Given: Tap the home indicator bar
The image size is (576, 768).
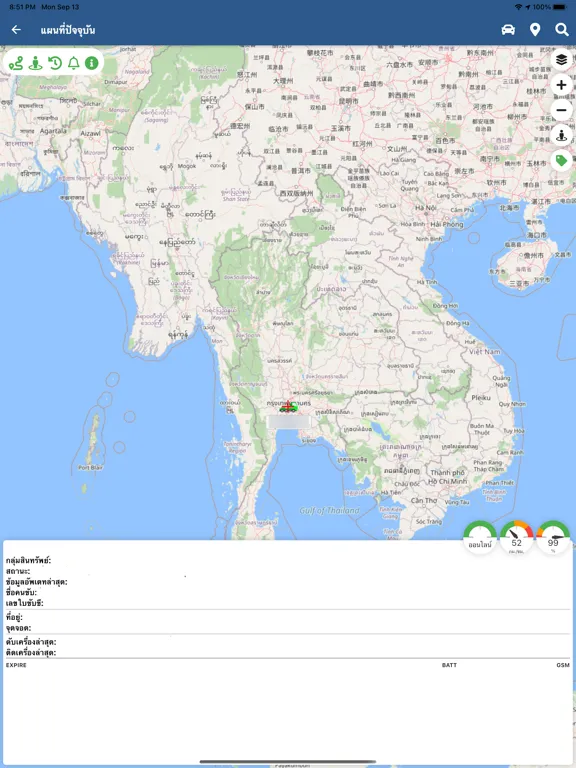Looking at the screenshot, I should pos(288,762).
